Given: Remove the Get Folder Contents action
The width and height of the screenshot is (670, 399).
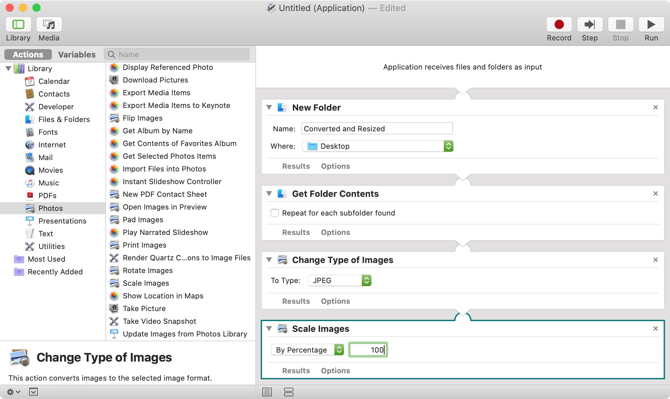Looking at the screenshot, I should pos(655,194).
